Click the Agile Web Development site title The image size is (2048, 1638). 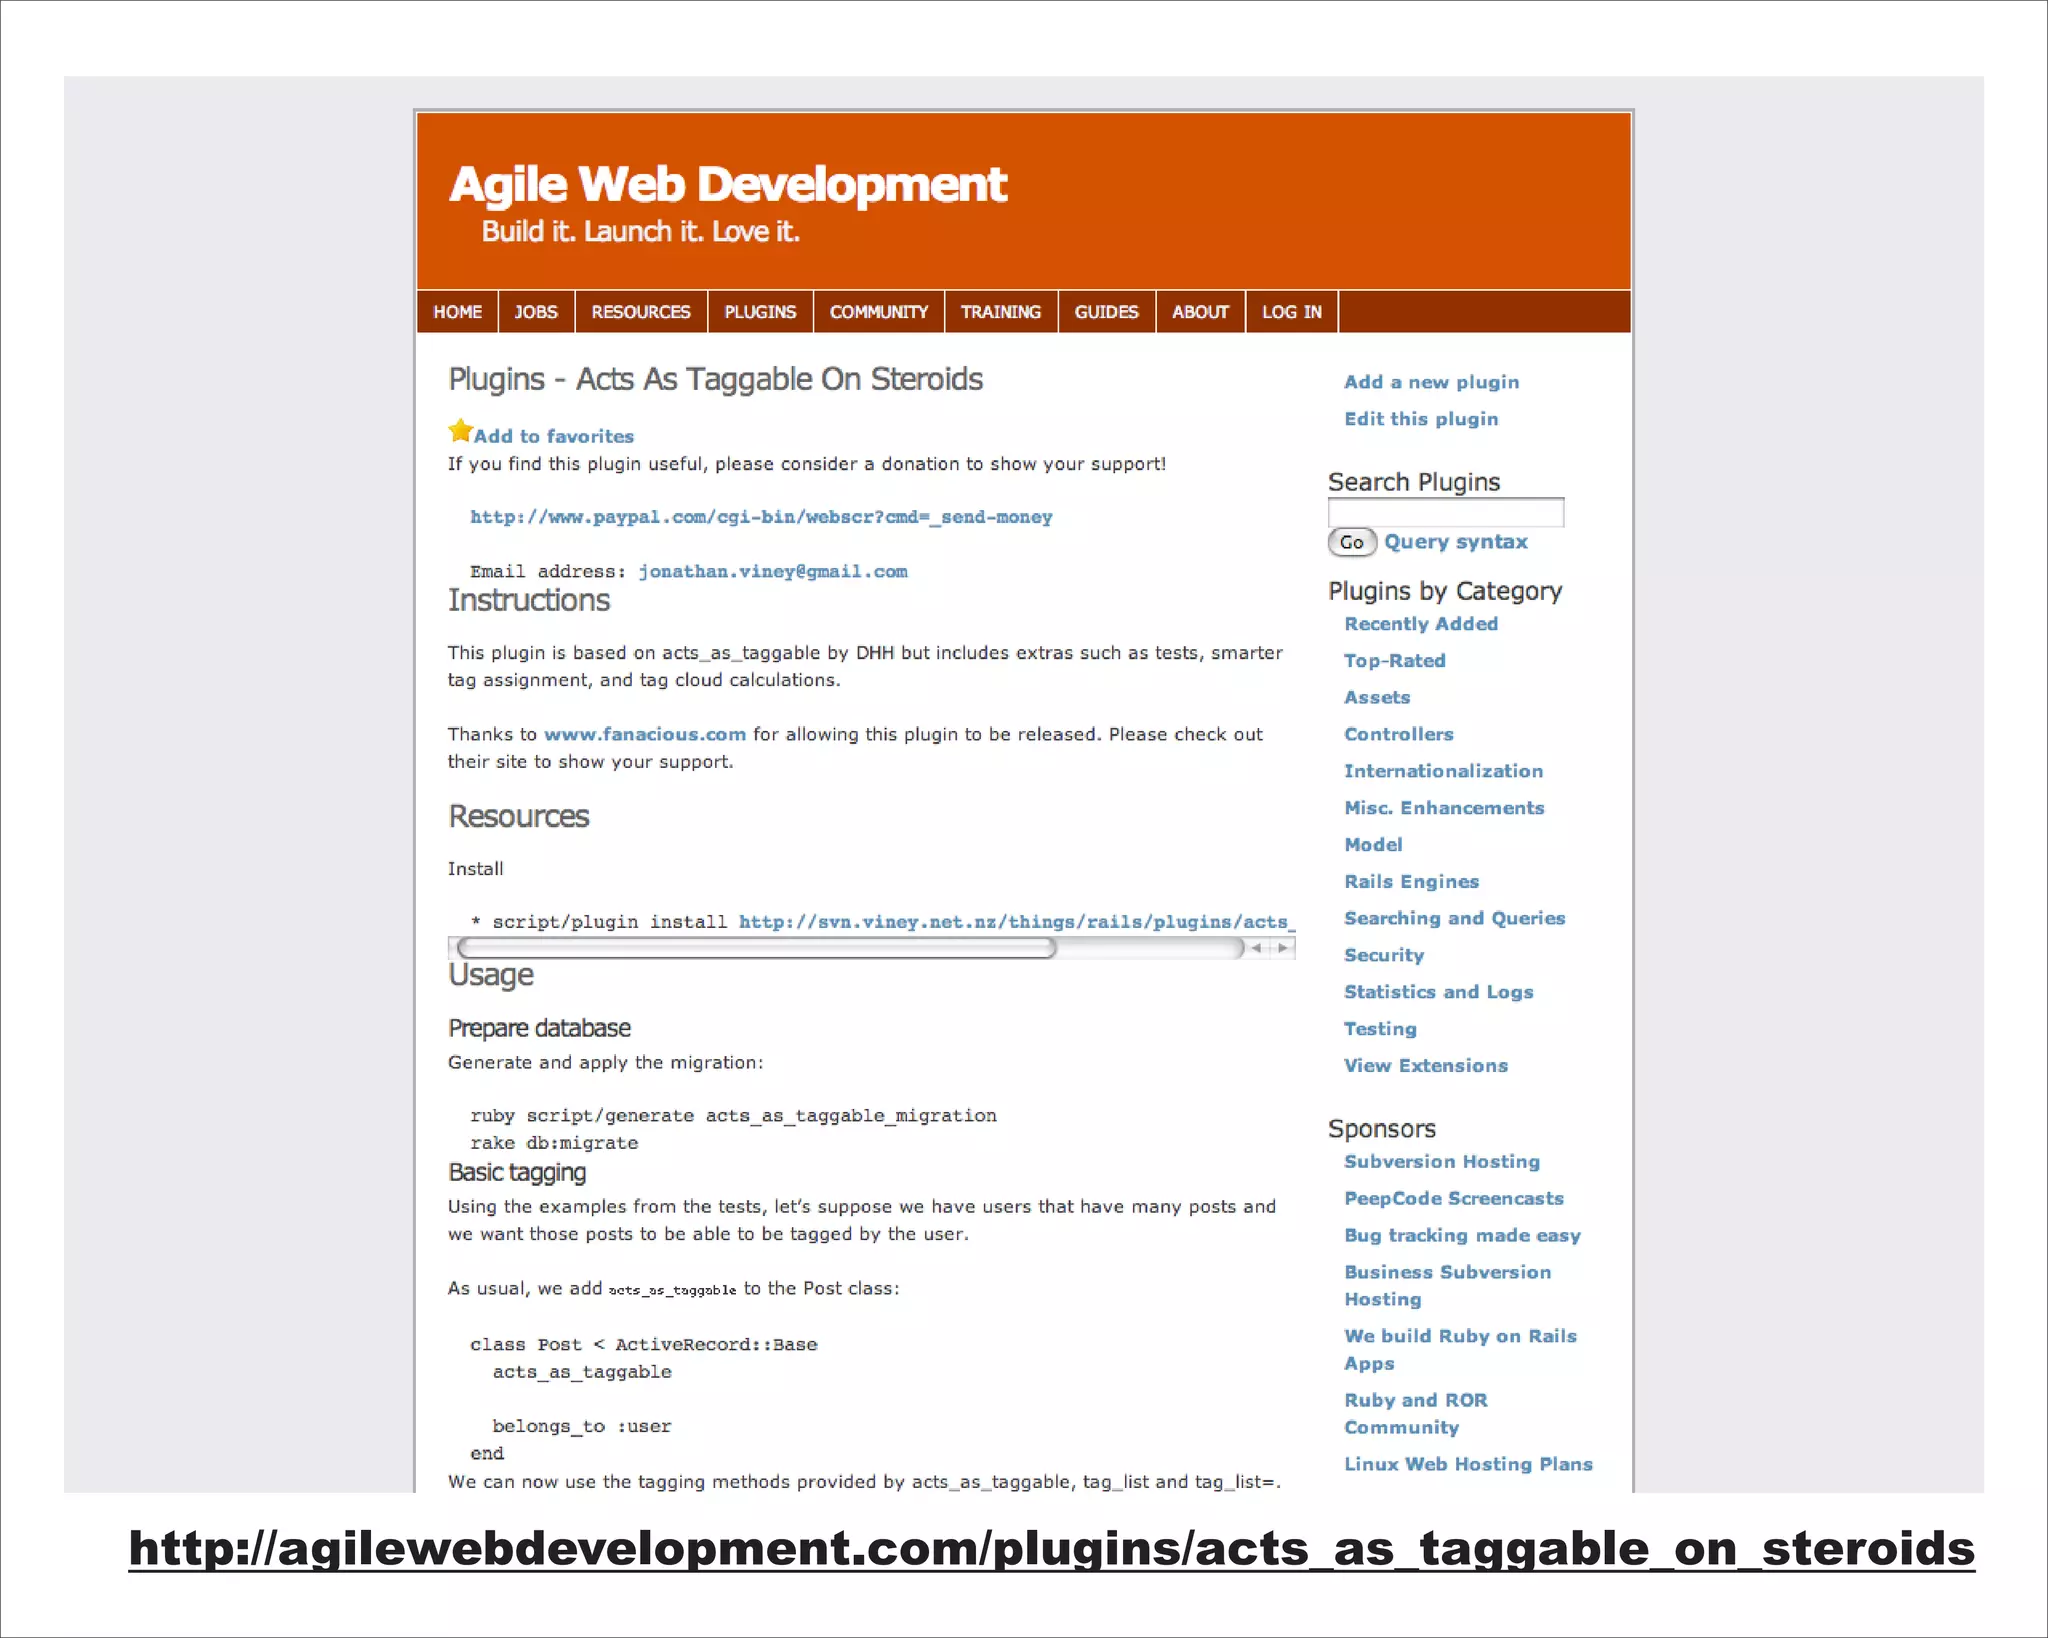tap(728, 185)
